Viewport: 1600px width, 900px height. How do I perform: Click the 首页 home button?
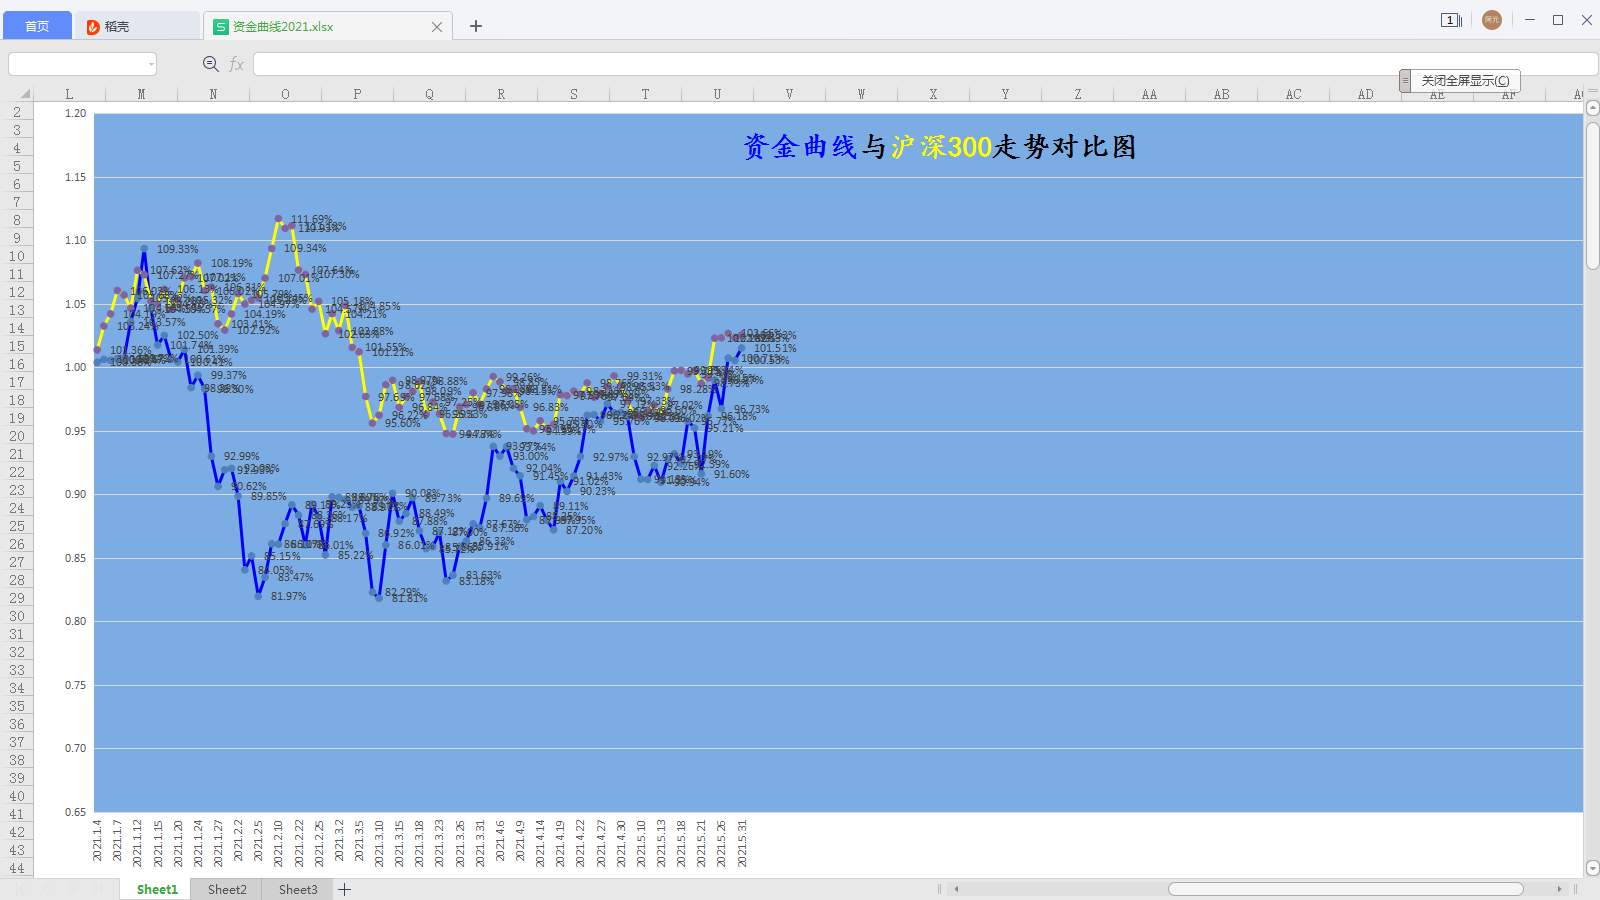pyautogui.click(x=37, y=26)
